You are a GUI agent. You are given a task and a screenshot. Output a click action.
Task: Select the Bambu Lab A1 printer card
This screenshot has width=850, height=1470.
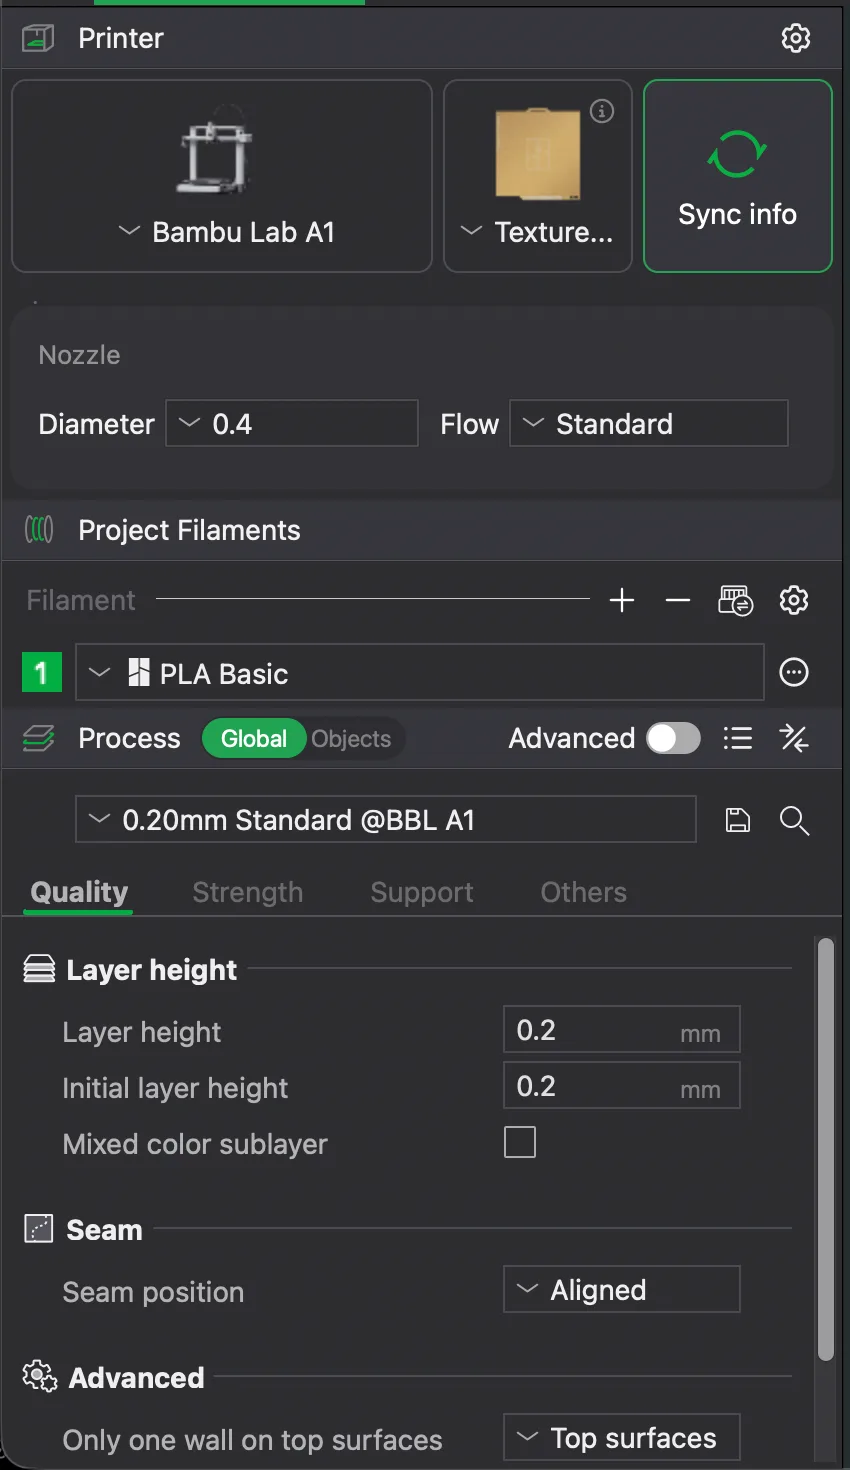tap(222, 176)
